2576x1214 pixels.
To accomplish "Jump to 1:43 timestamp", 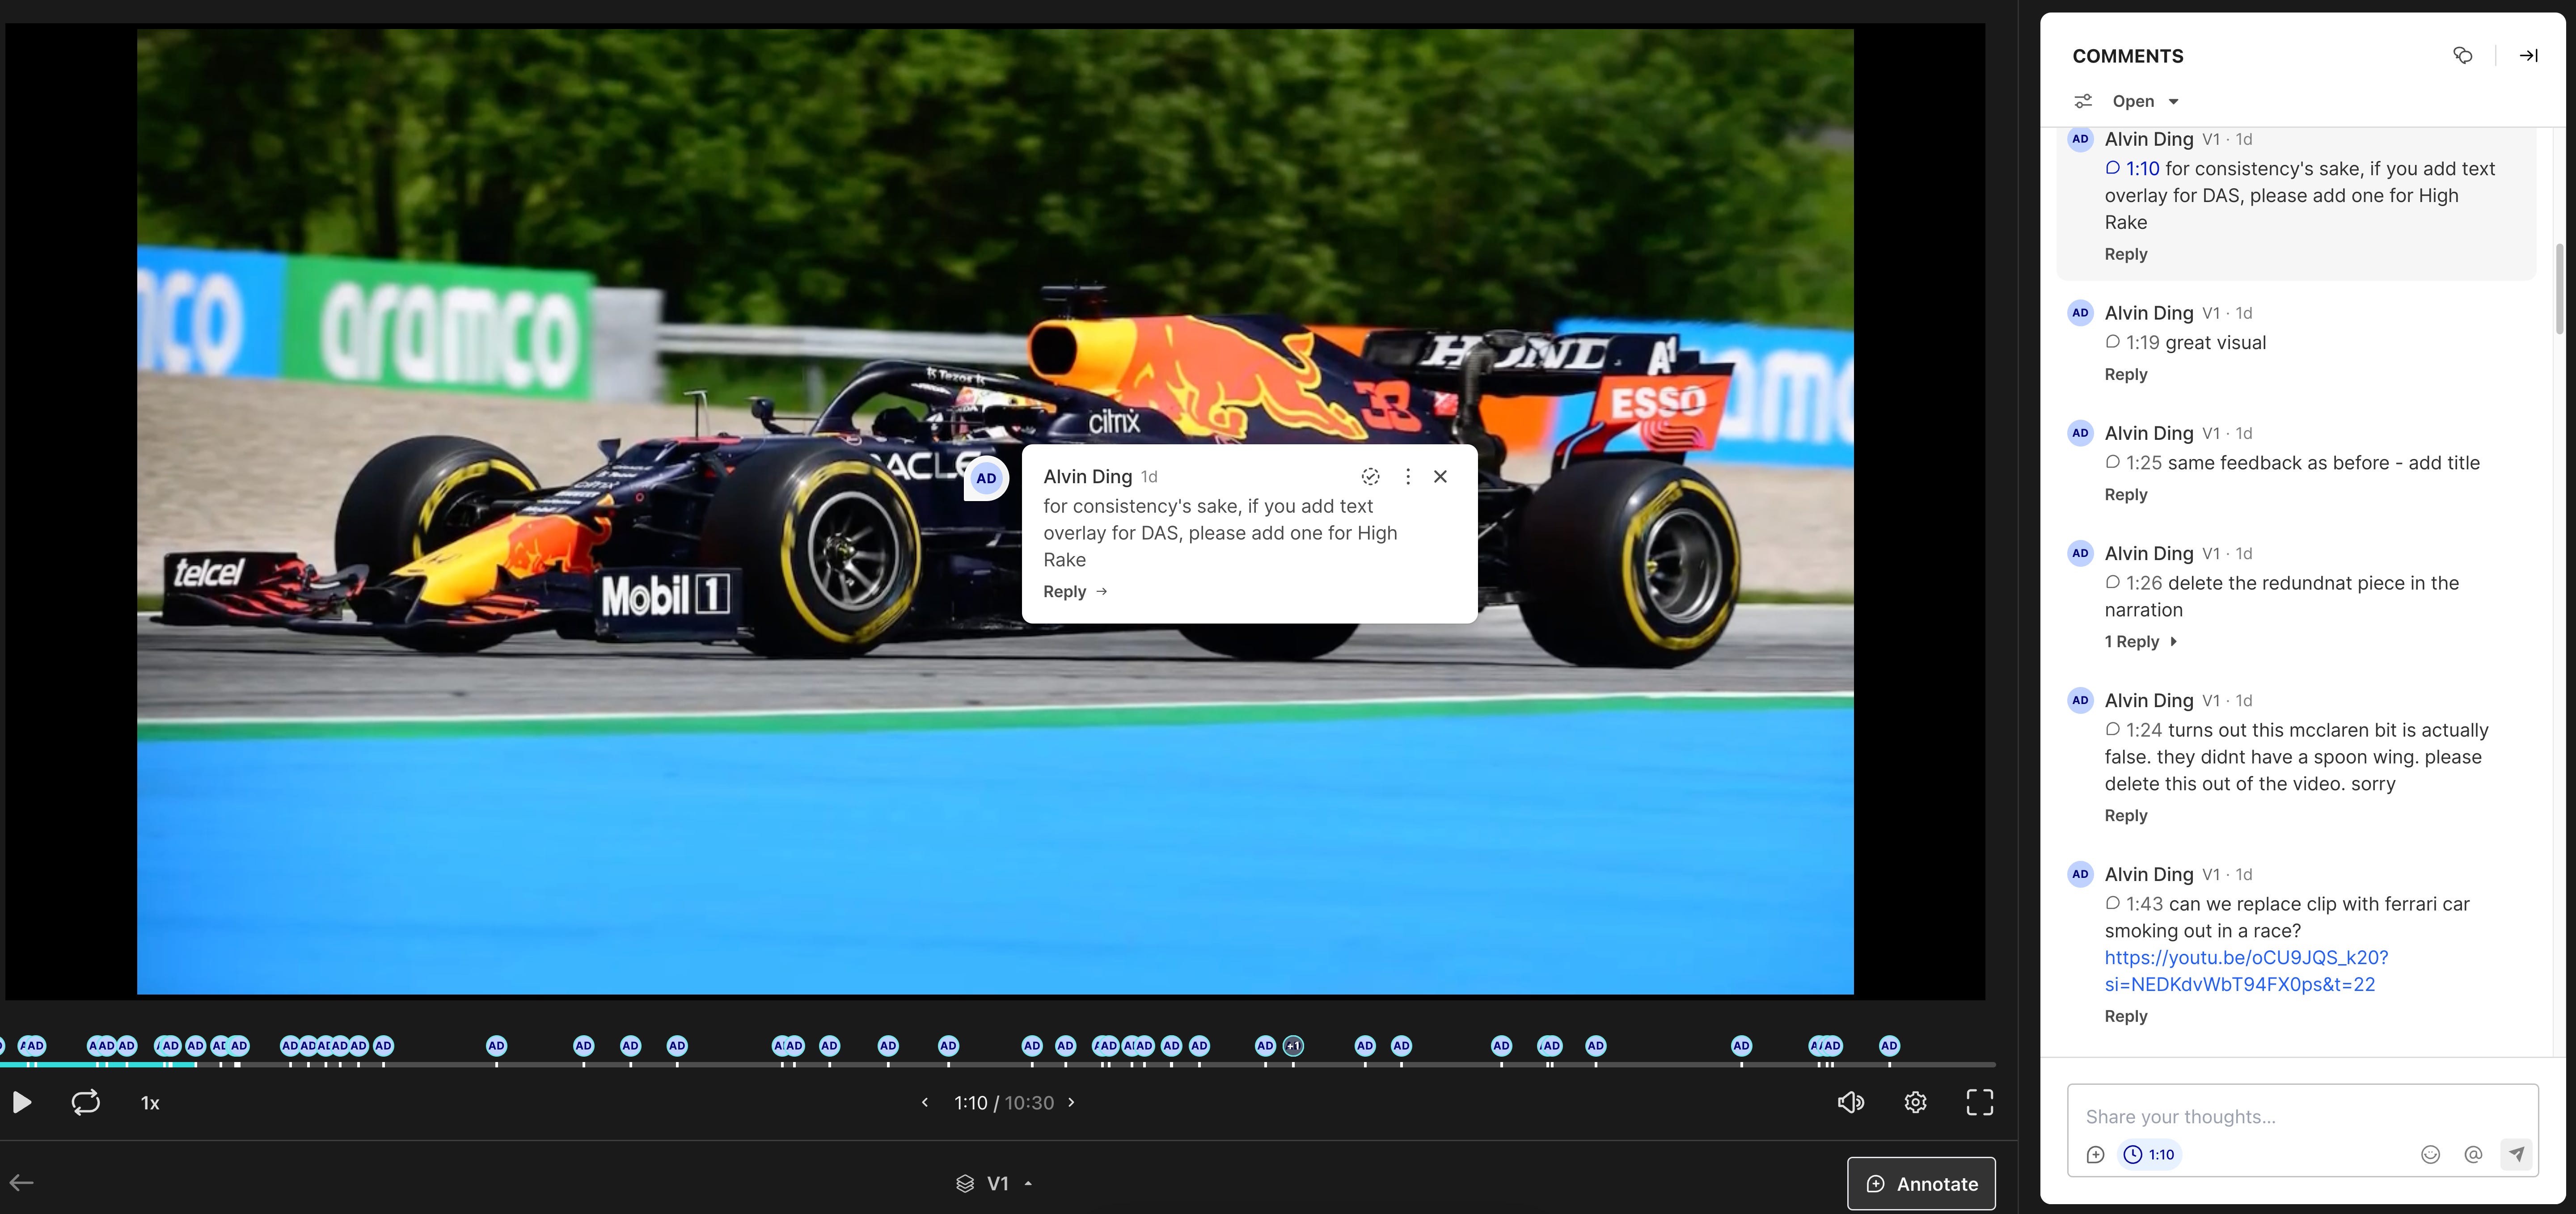I will pos(2143,903).
